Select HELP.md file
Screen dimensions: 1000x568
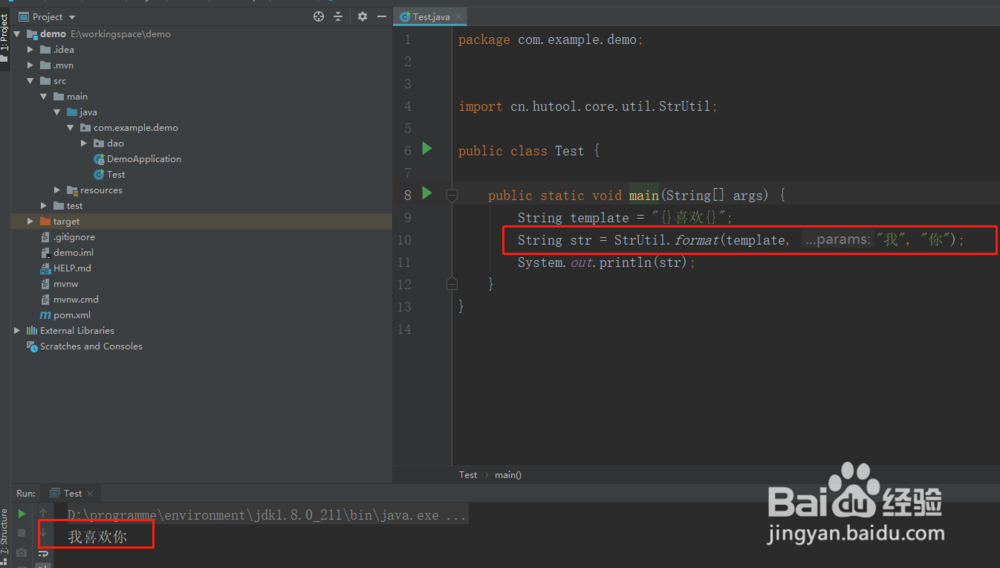point(71,268)
